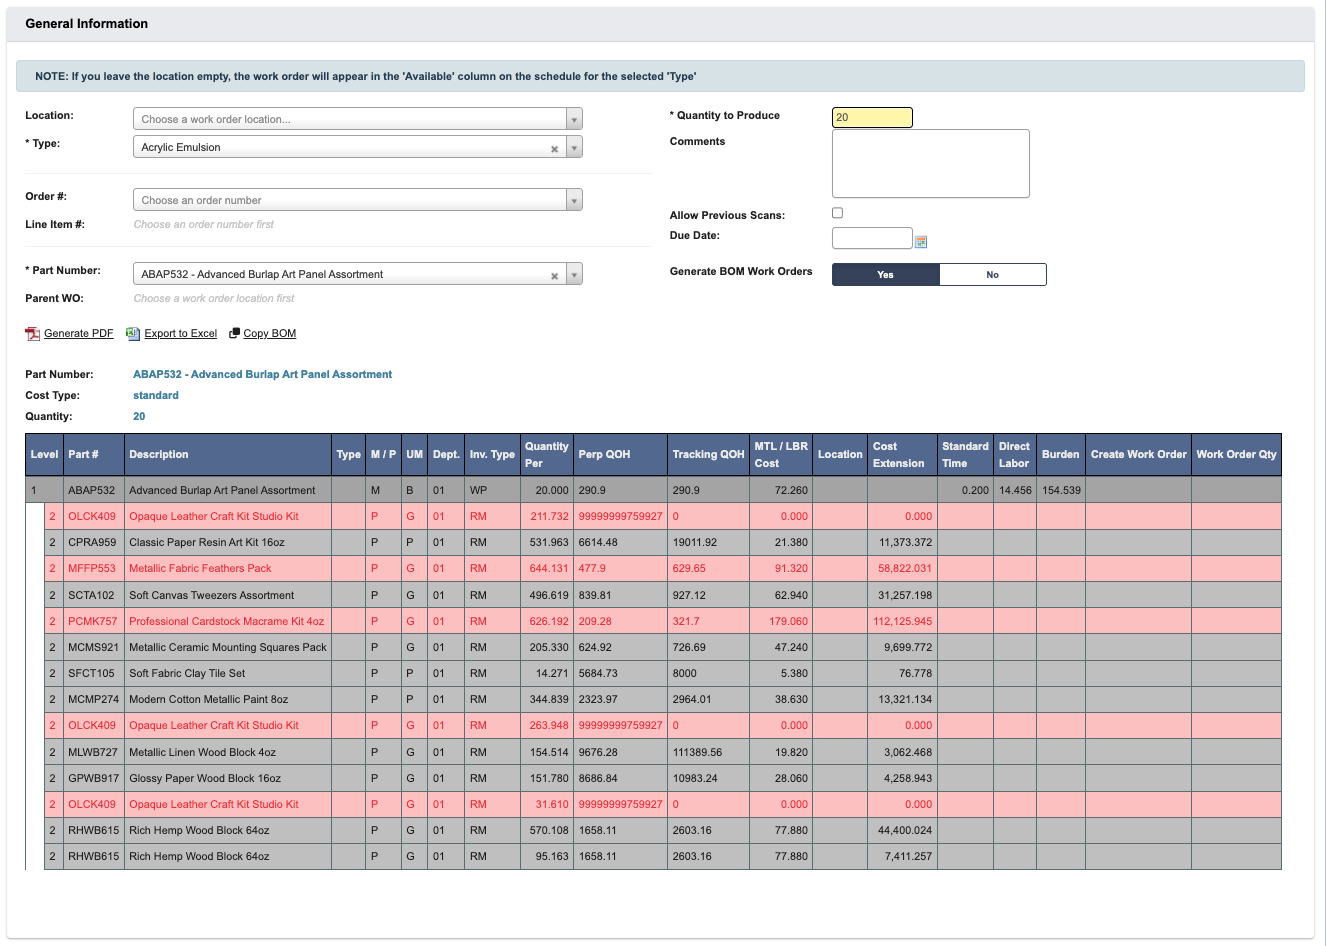1326x946 pixels.
Task: Click the Copy BOM clipboard icon
Action: [x=234, y=333]
